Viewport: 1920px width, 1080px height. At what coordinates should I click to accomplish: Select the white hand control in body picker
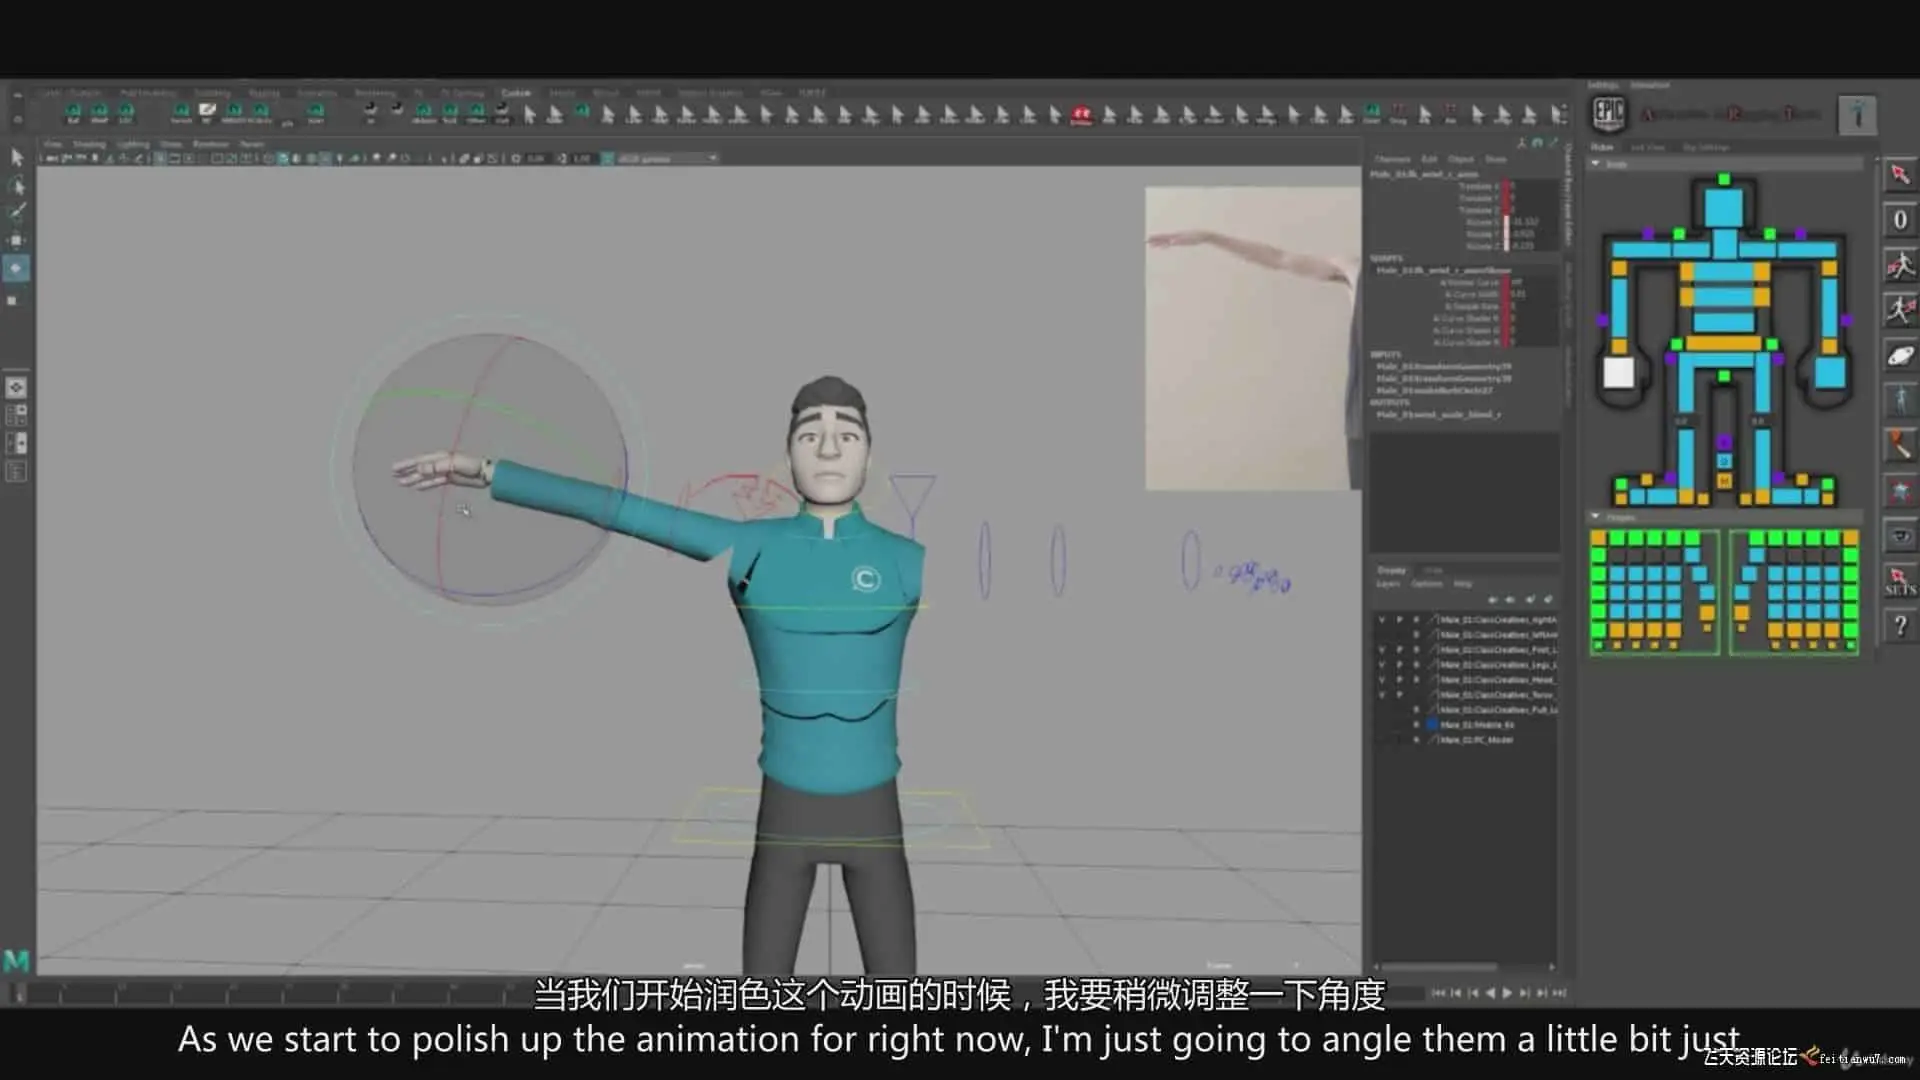tap(1618, 373)
